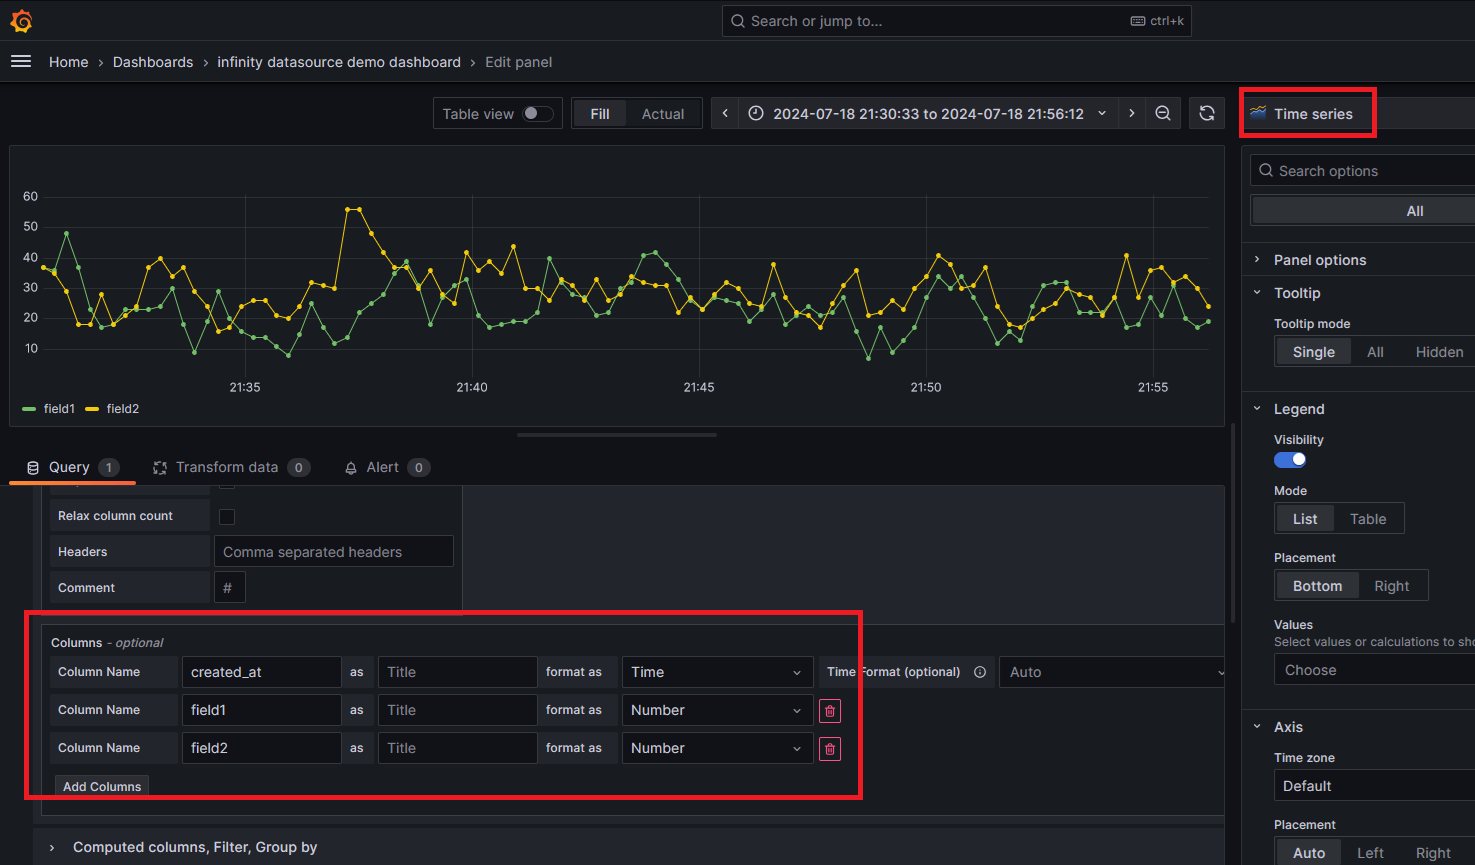Toggle the Table view switch

(x=537, y=114)
